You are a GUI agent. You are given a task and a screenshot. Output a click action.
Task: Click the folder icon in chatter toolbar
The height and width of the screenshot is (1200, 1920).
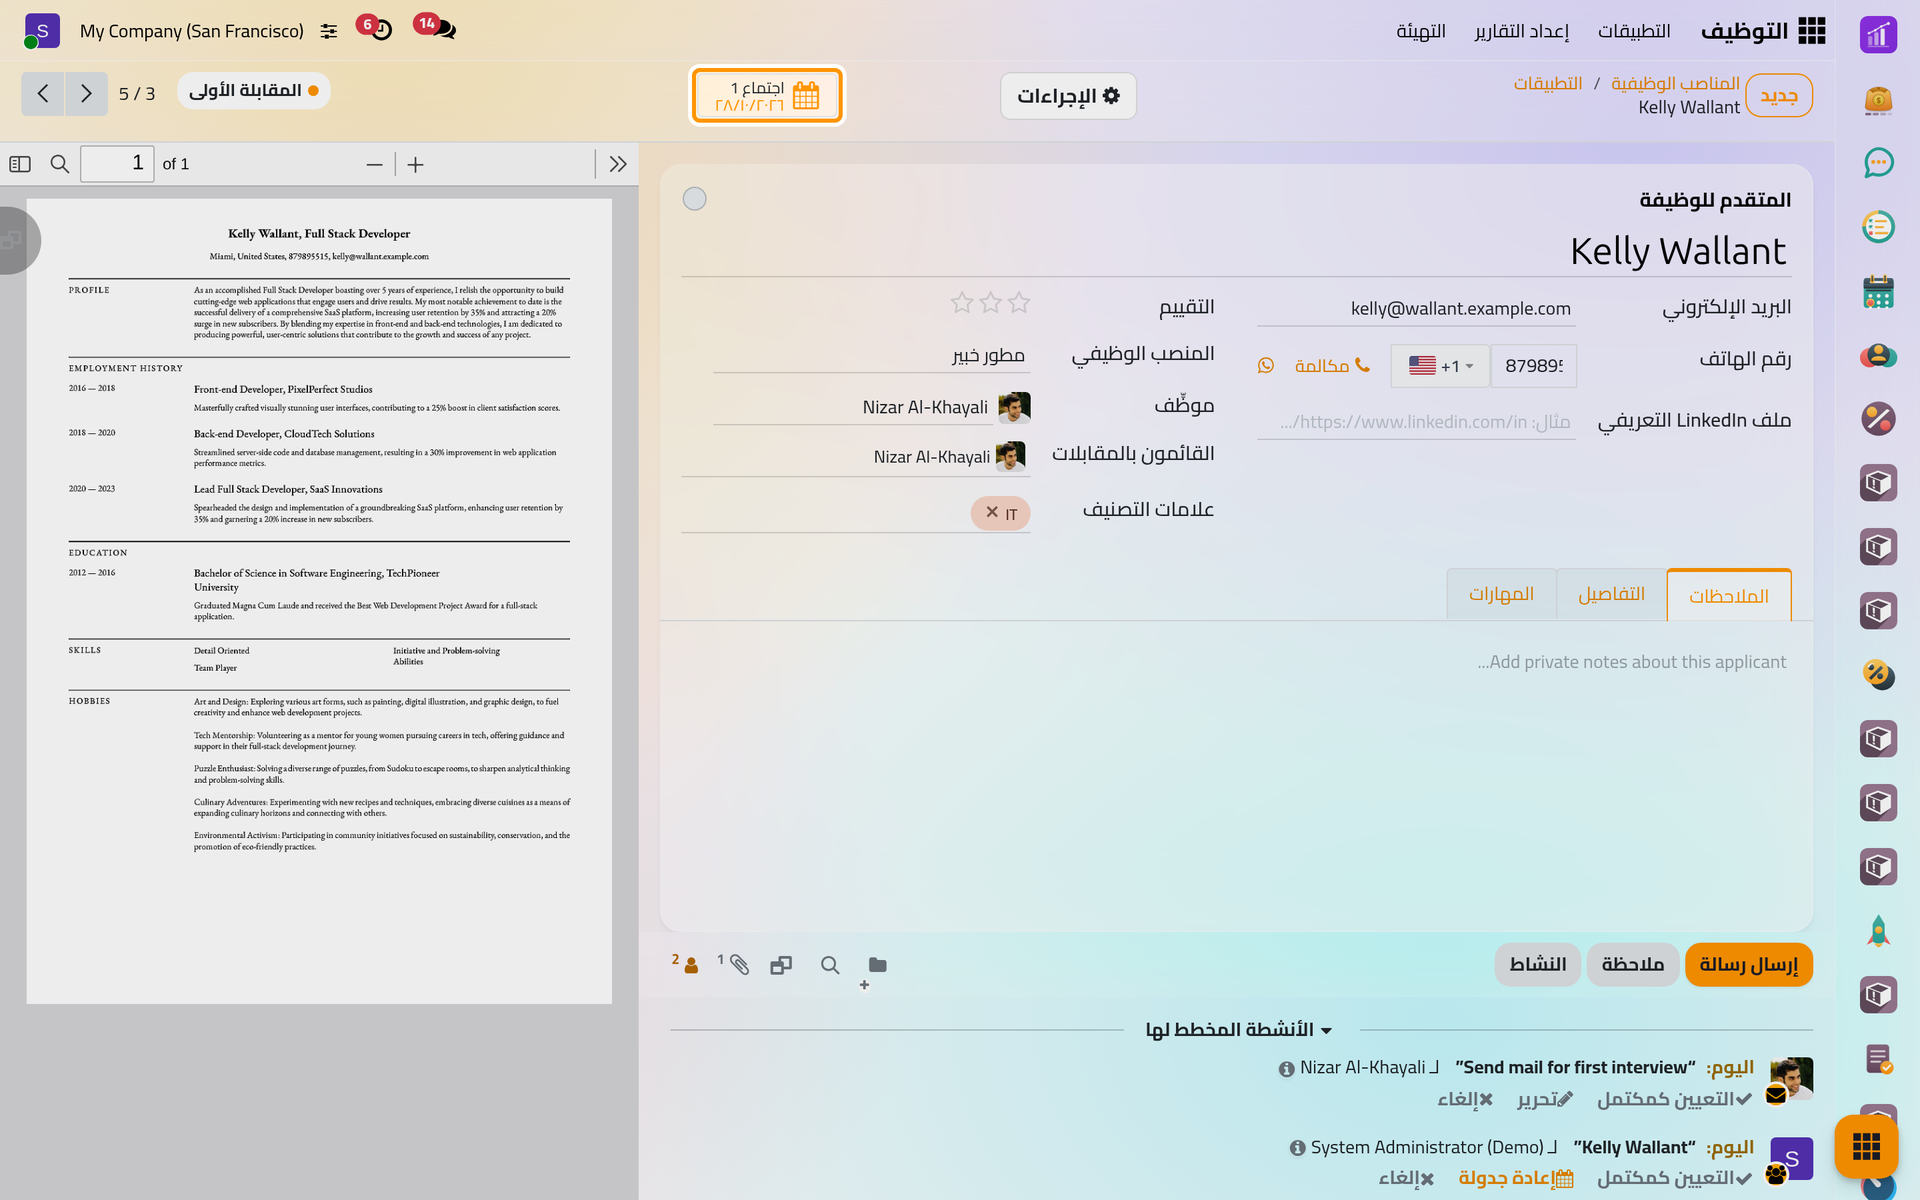[x=877, y=965]
